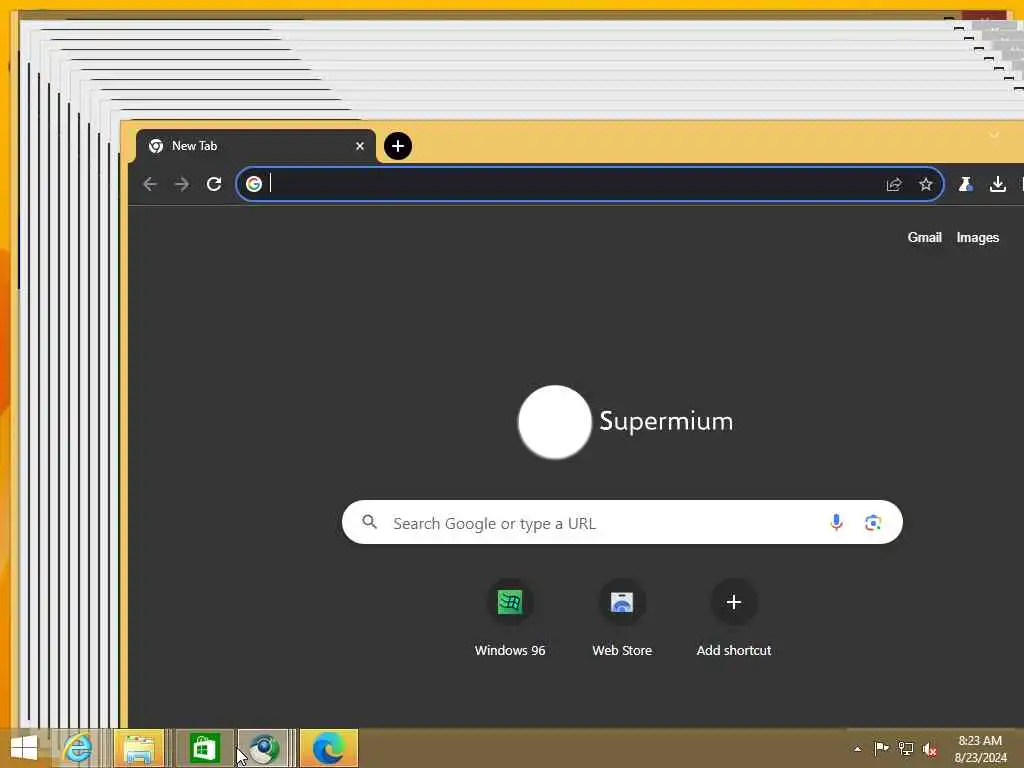Click the Supermium taskbar icon

(x=264, y=748)
